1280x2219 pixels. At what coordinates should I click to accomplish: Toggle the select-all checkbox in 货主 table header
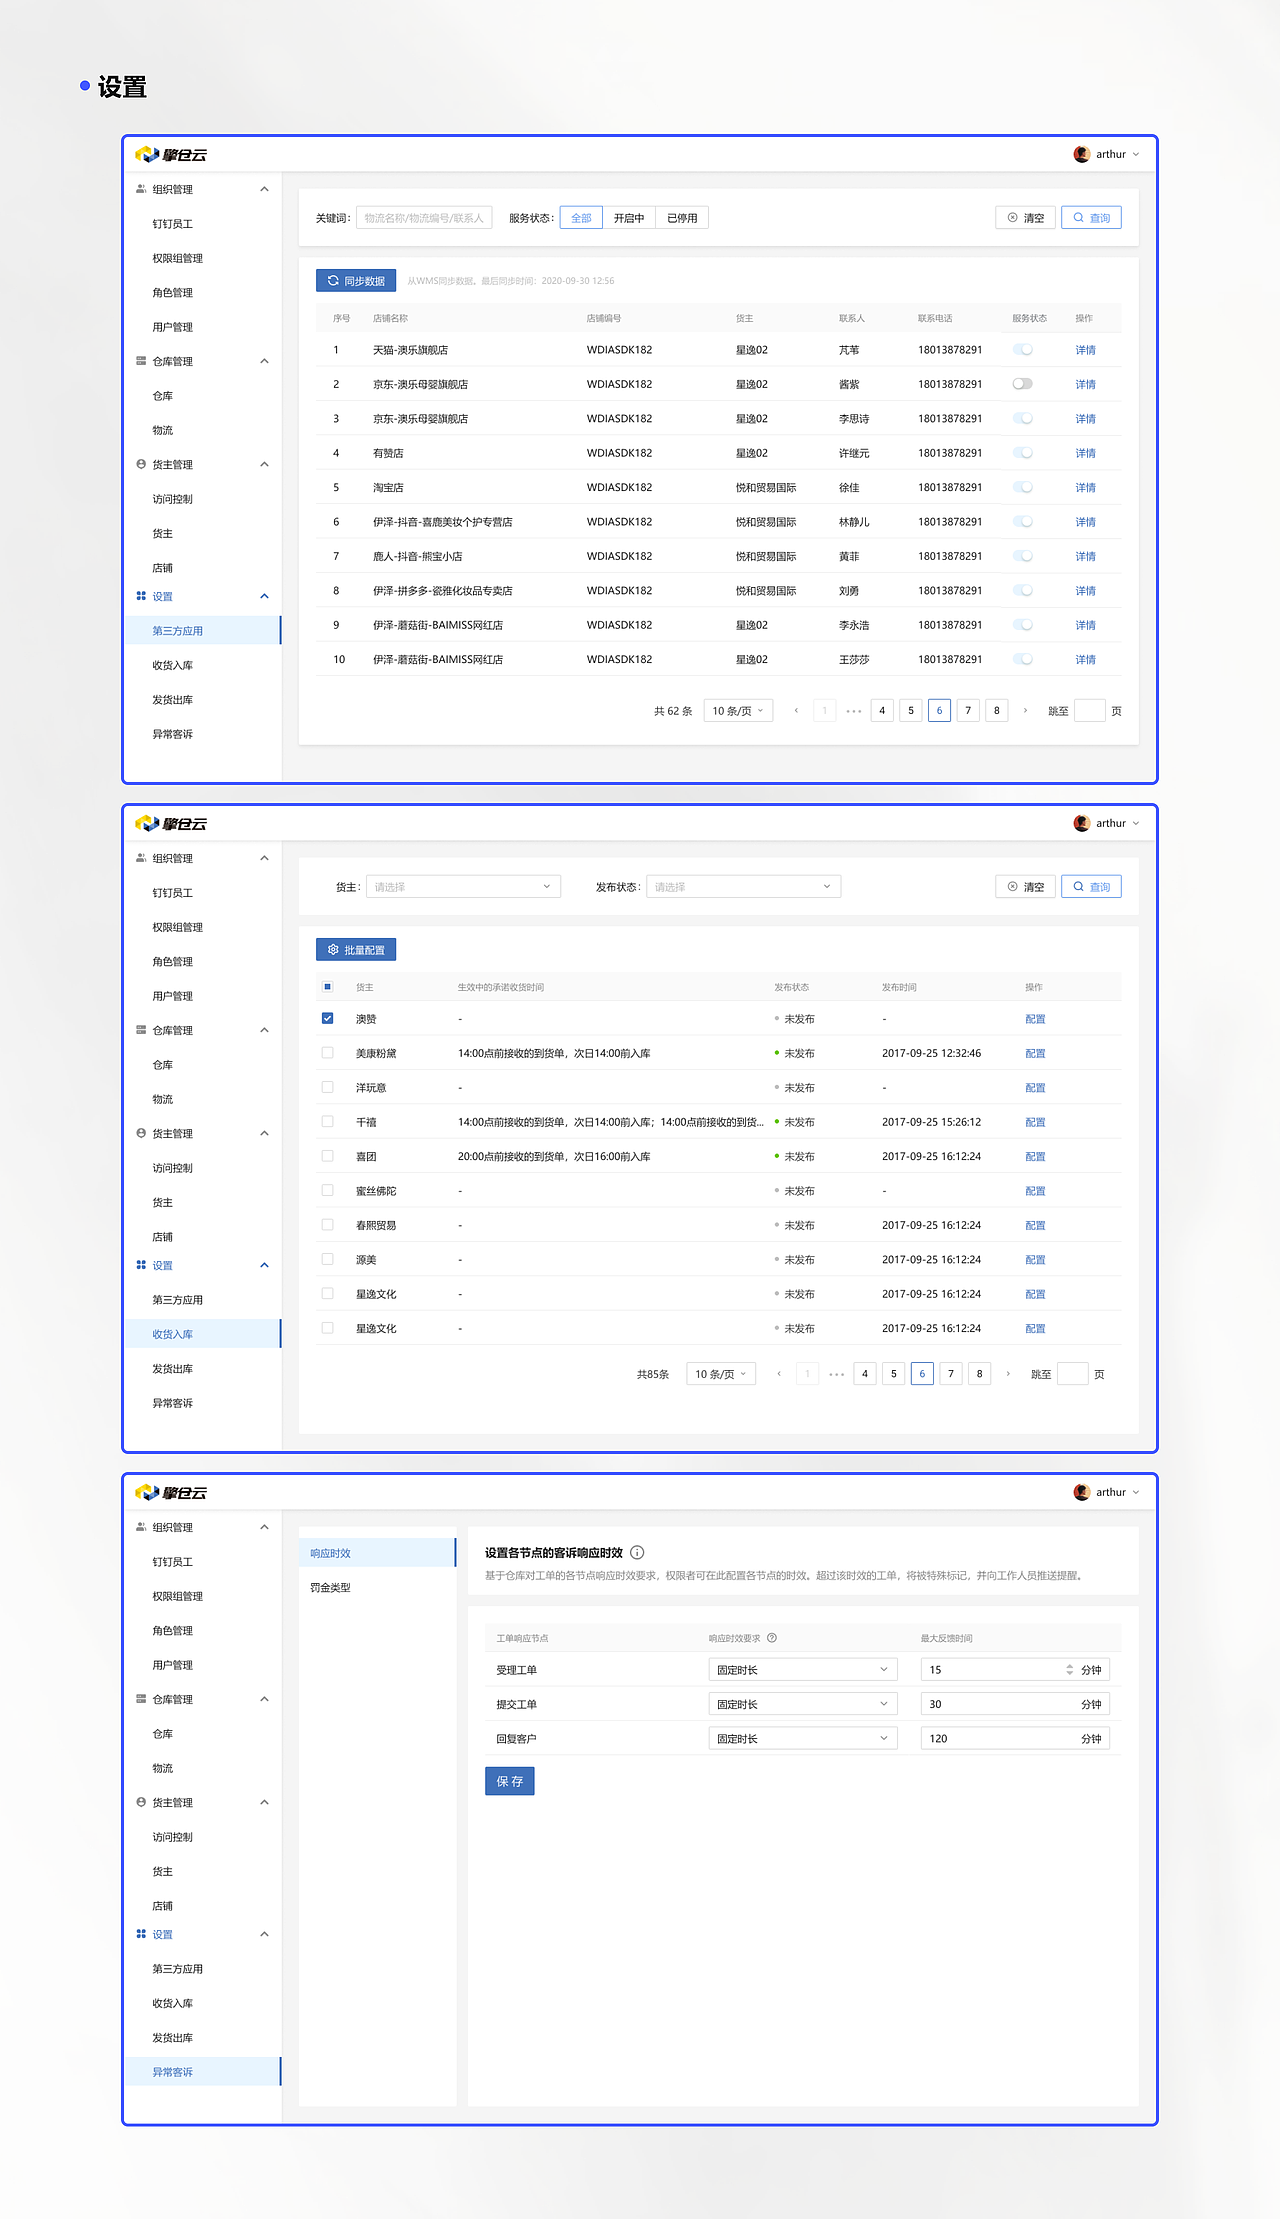[x=327, y=987]
